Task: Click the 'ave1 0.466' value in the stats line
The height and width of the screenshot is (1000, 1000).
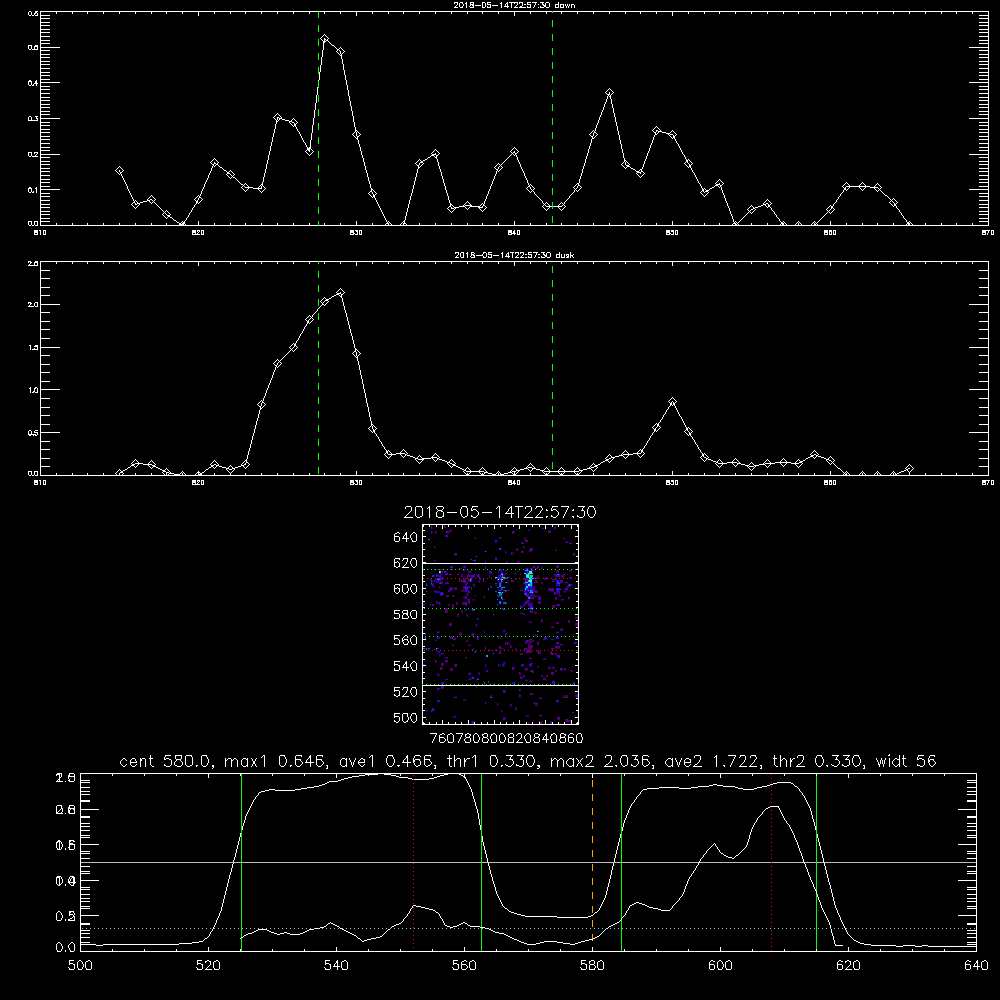Action: click(x=389, y=761)
